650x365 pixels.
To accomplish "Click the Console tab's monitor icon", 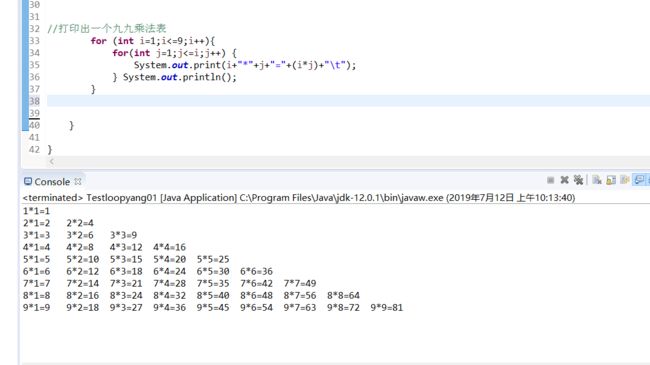I will (28, 181).
